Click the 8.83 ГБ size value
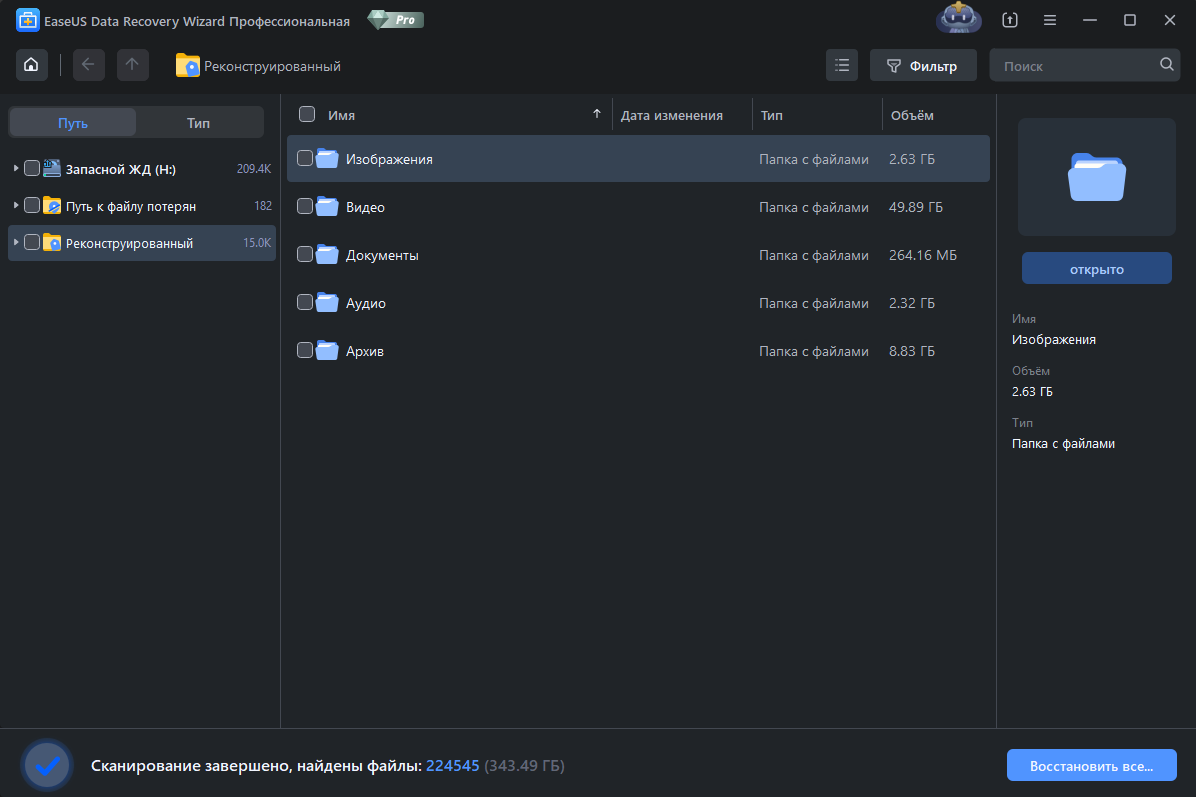Screen dimensions: 1196x797 point(911,352)
